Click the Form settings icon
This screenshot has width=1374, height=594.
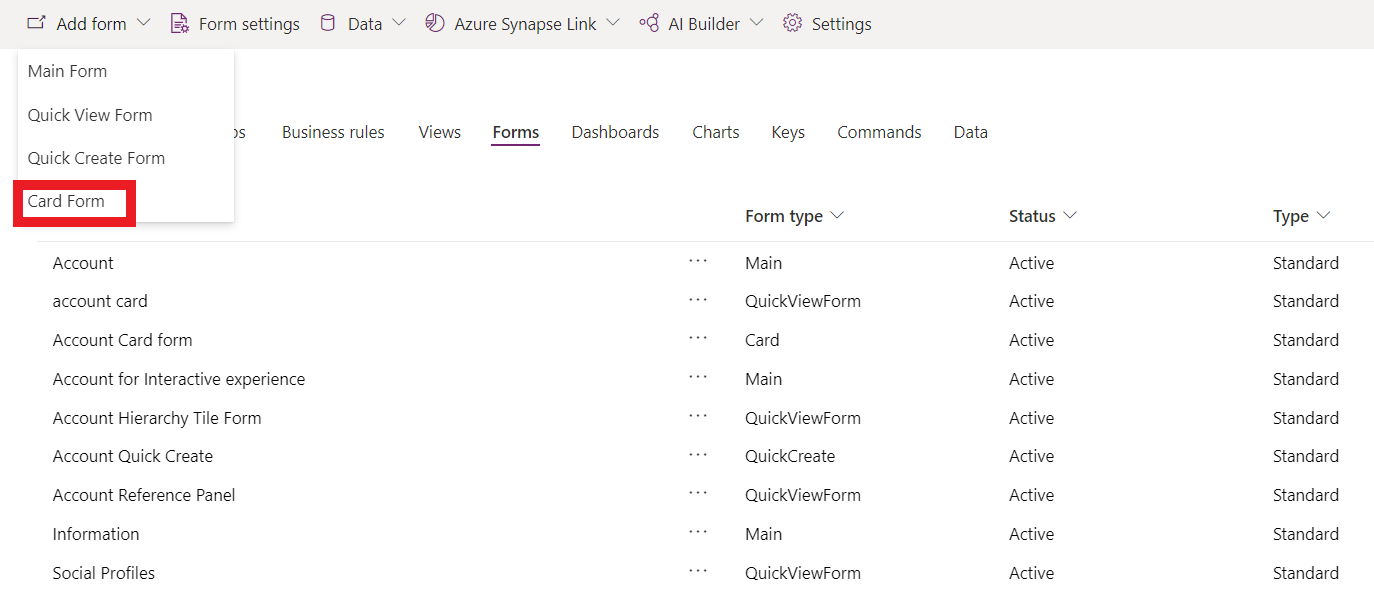[x=180, y=23]
